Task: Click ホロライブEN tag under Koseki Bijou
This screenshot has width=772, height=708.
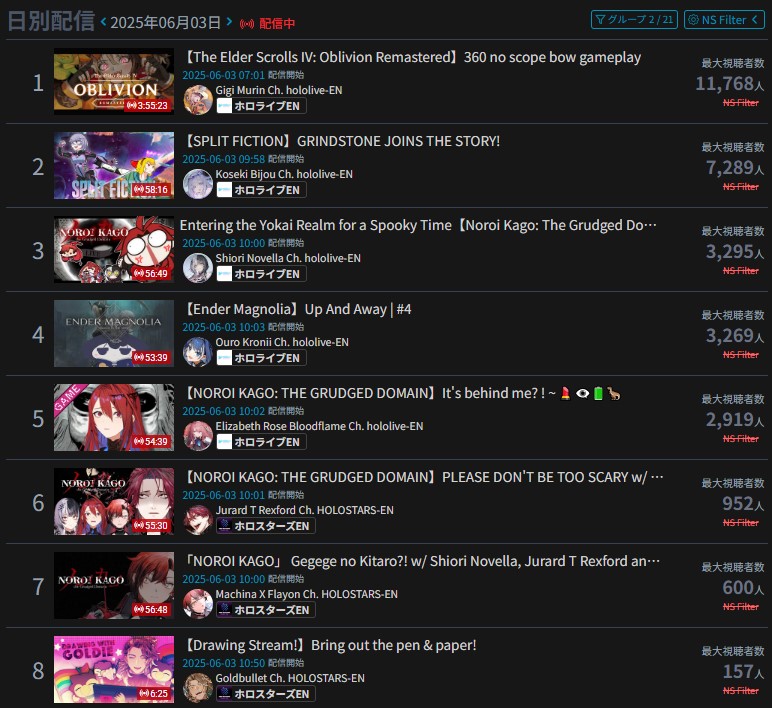Action: [261, 190]
